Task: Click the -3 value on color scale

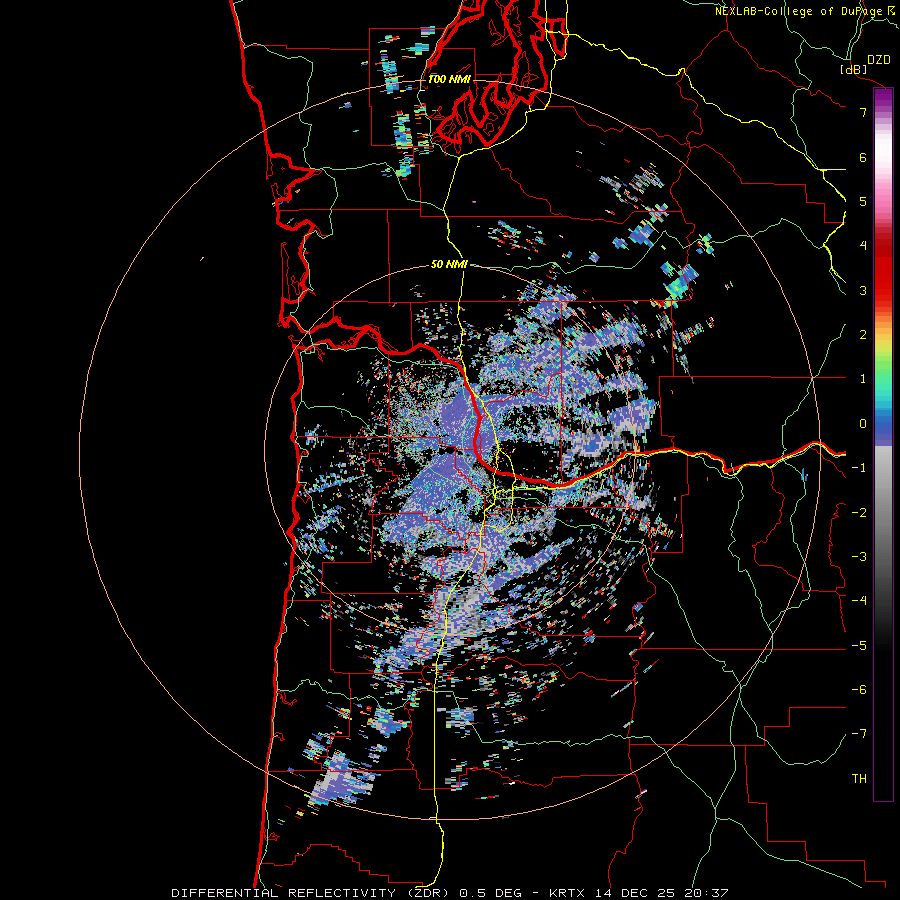Action: point(859,557)
